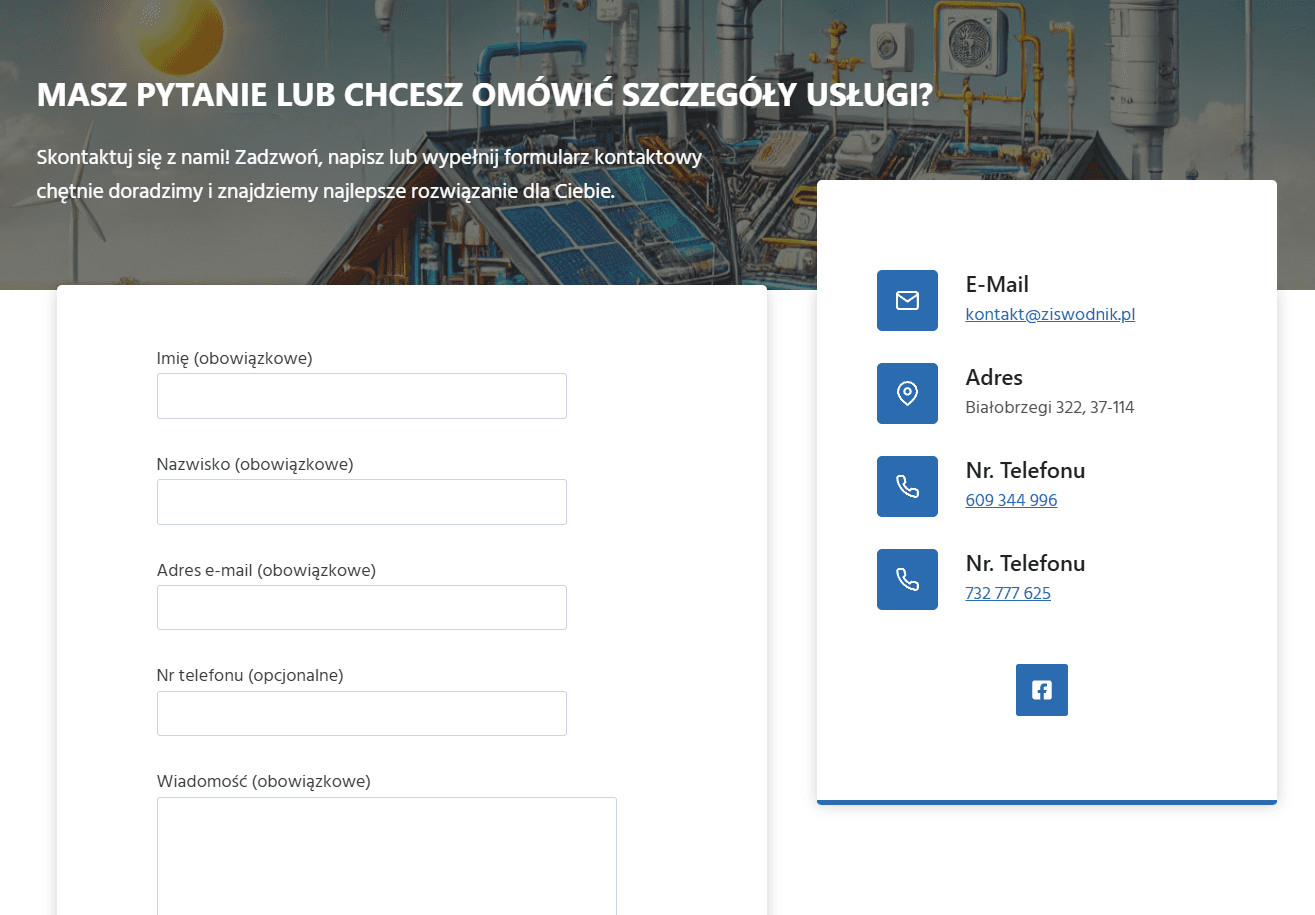Click the 'Nr telefonu (opcjonalne)' label
Viewport: 1315px width, 915px height.
250,675
